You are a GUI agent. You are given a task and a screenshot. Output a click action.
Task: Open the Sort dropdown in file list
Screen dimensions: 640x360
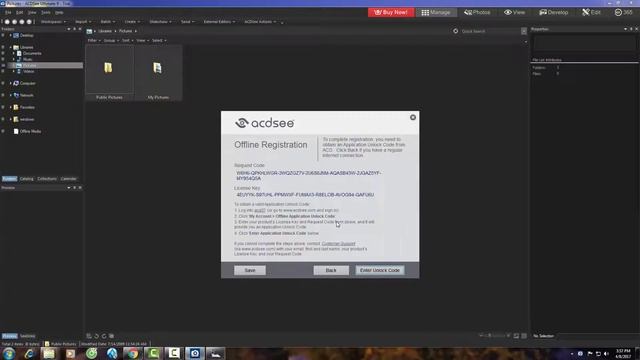click(127, 40)
